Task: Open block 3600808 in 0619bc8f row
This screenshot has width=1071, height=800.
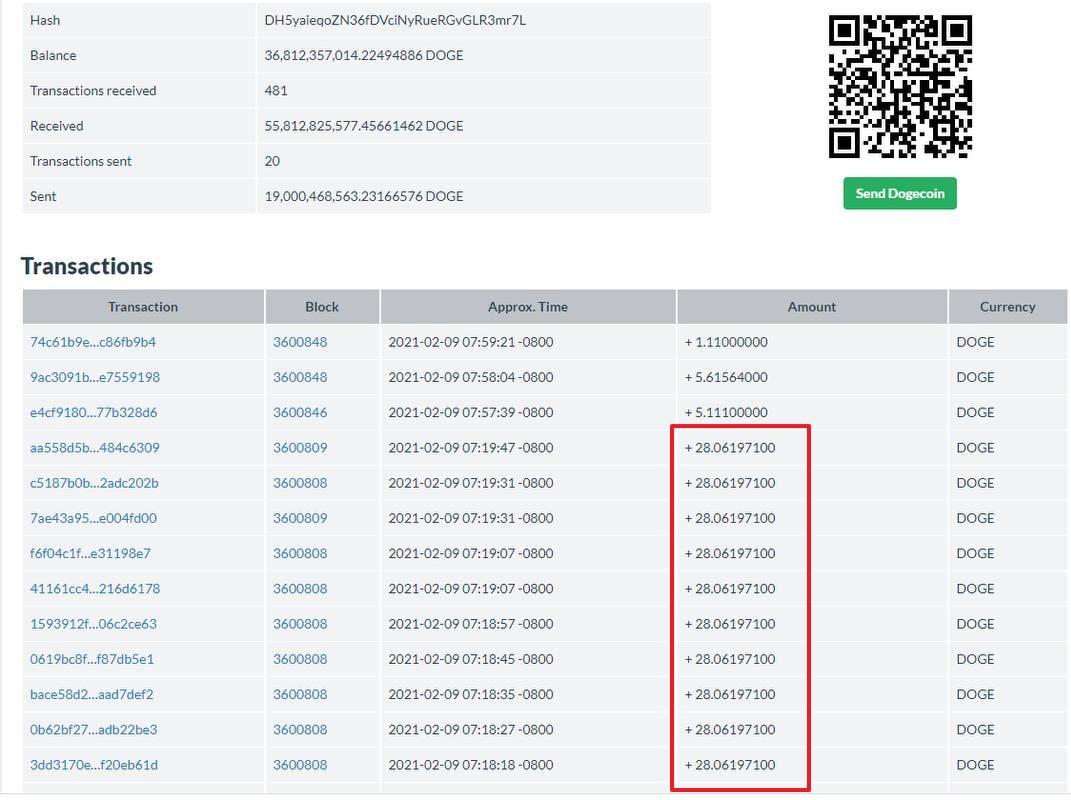Action: (x=300, y=660)
